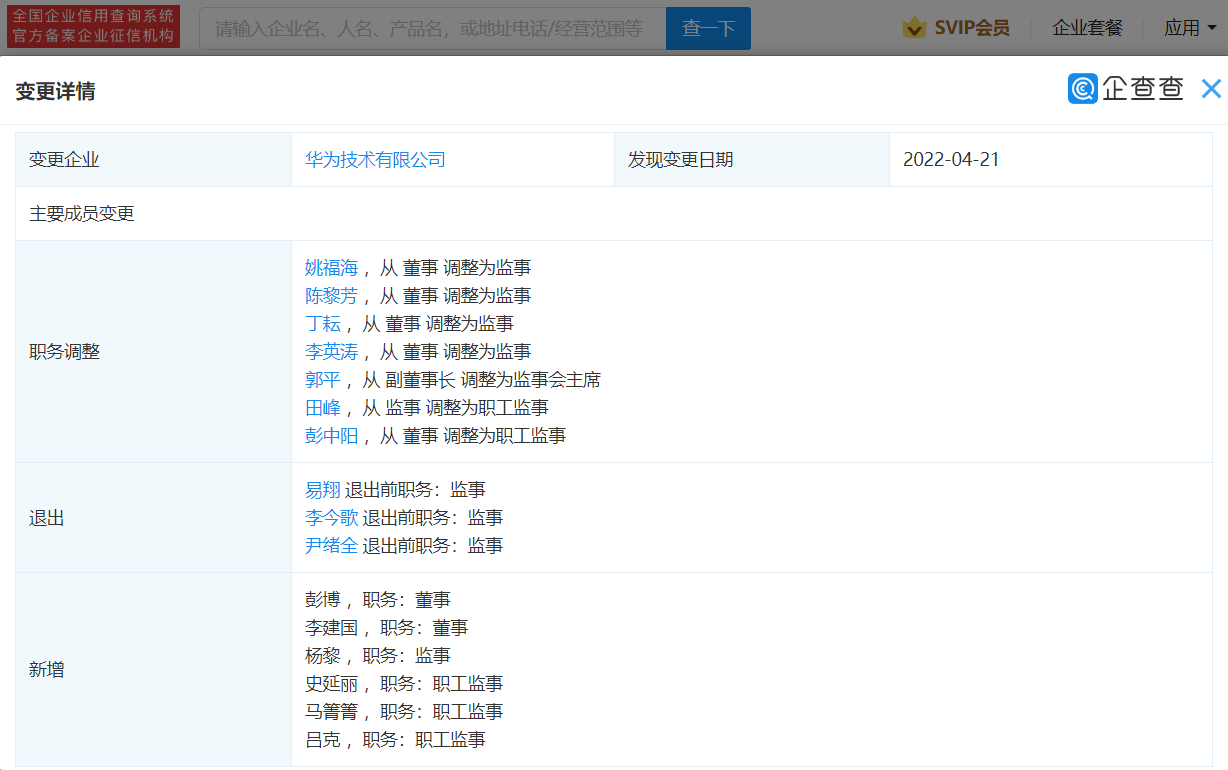Viewport: 1228px width, 770px height.
Task: Click the 全国企业信用查询系统 red banner
Action: (93, 26)
